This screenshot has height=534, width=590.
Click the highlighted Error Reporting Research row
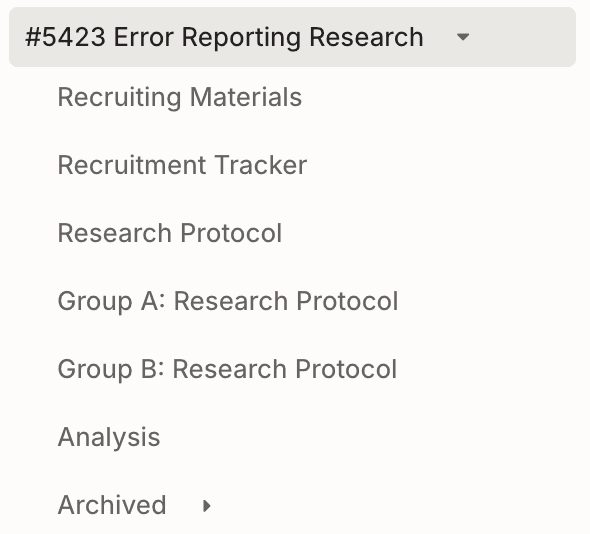click(292, 37)
